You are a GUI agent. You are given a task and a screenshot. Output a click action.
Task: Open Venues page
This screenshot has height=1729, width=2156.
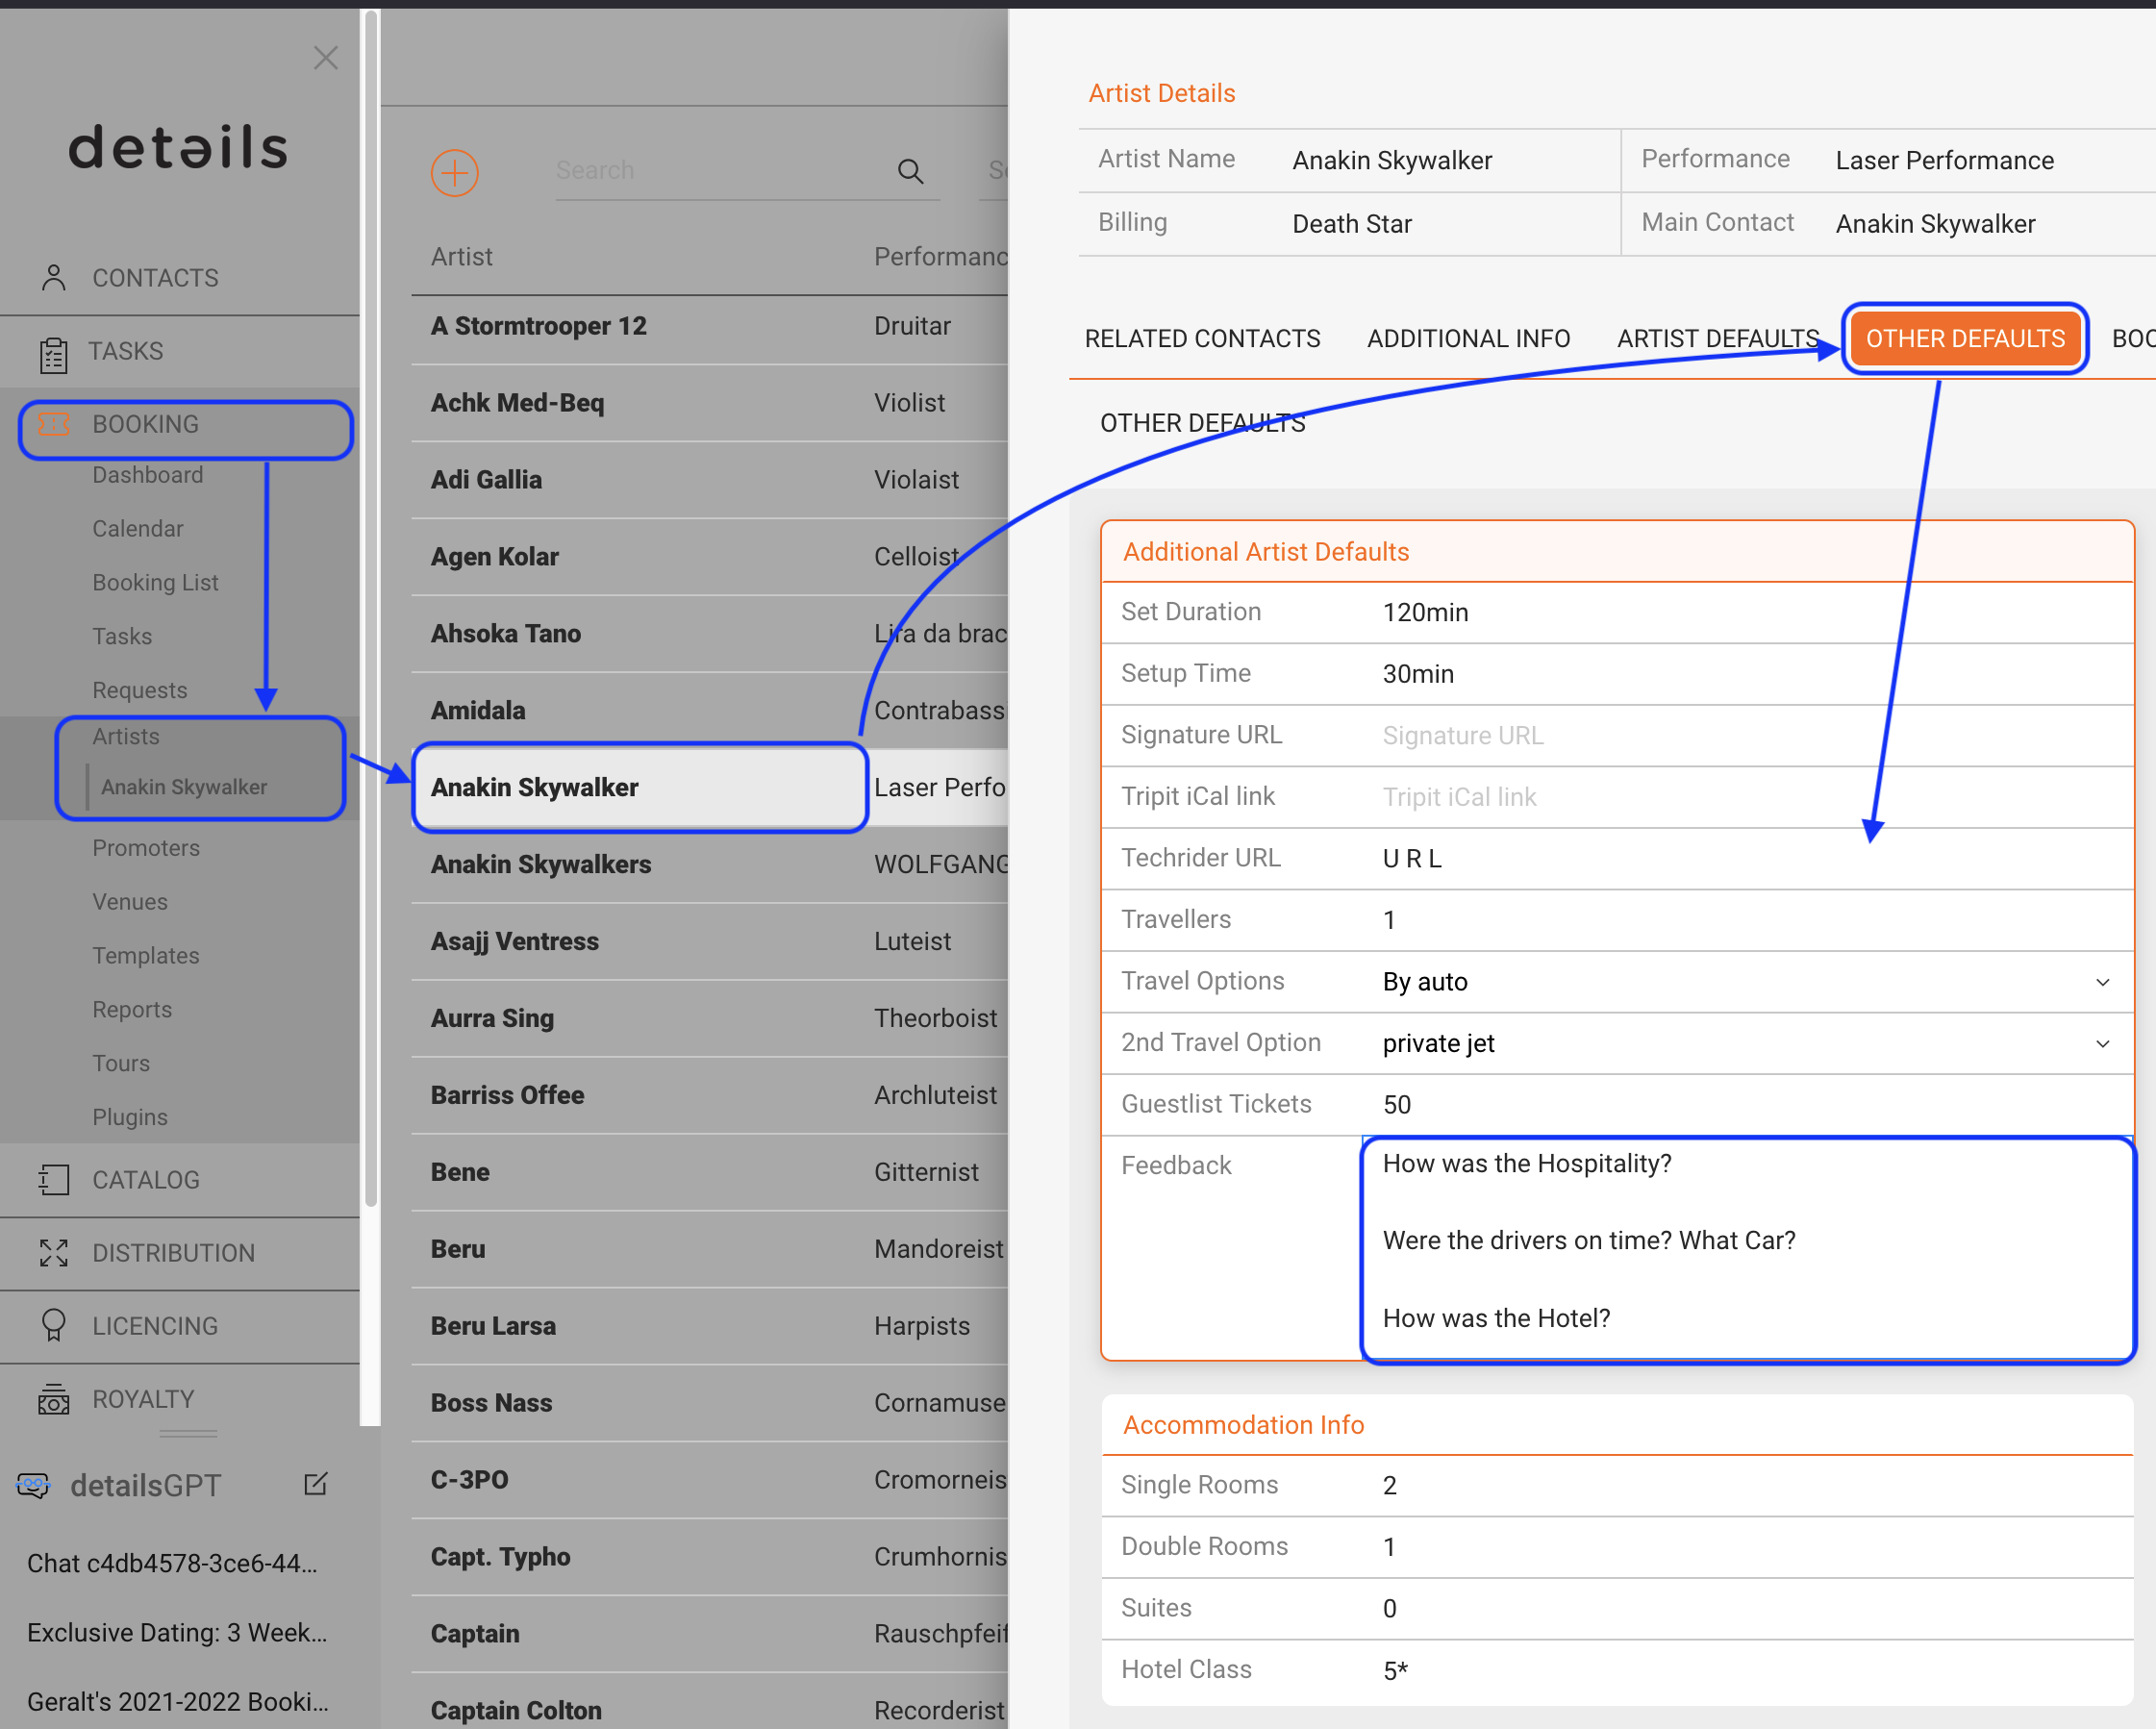coord(130,901)
